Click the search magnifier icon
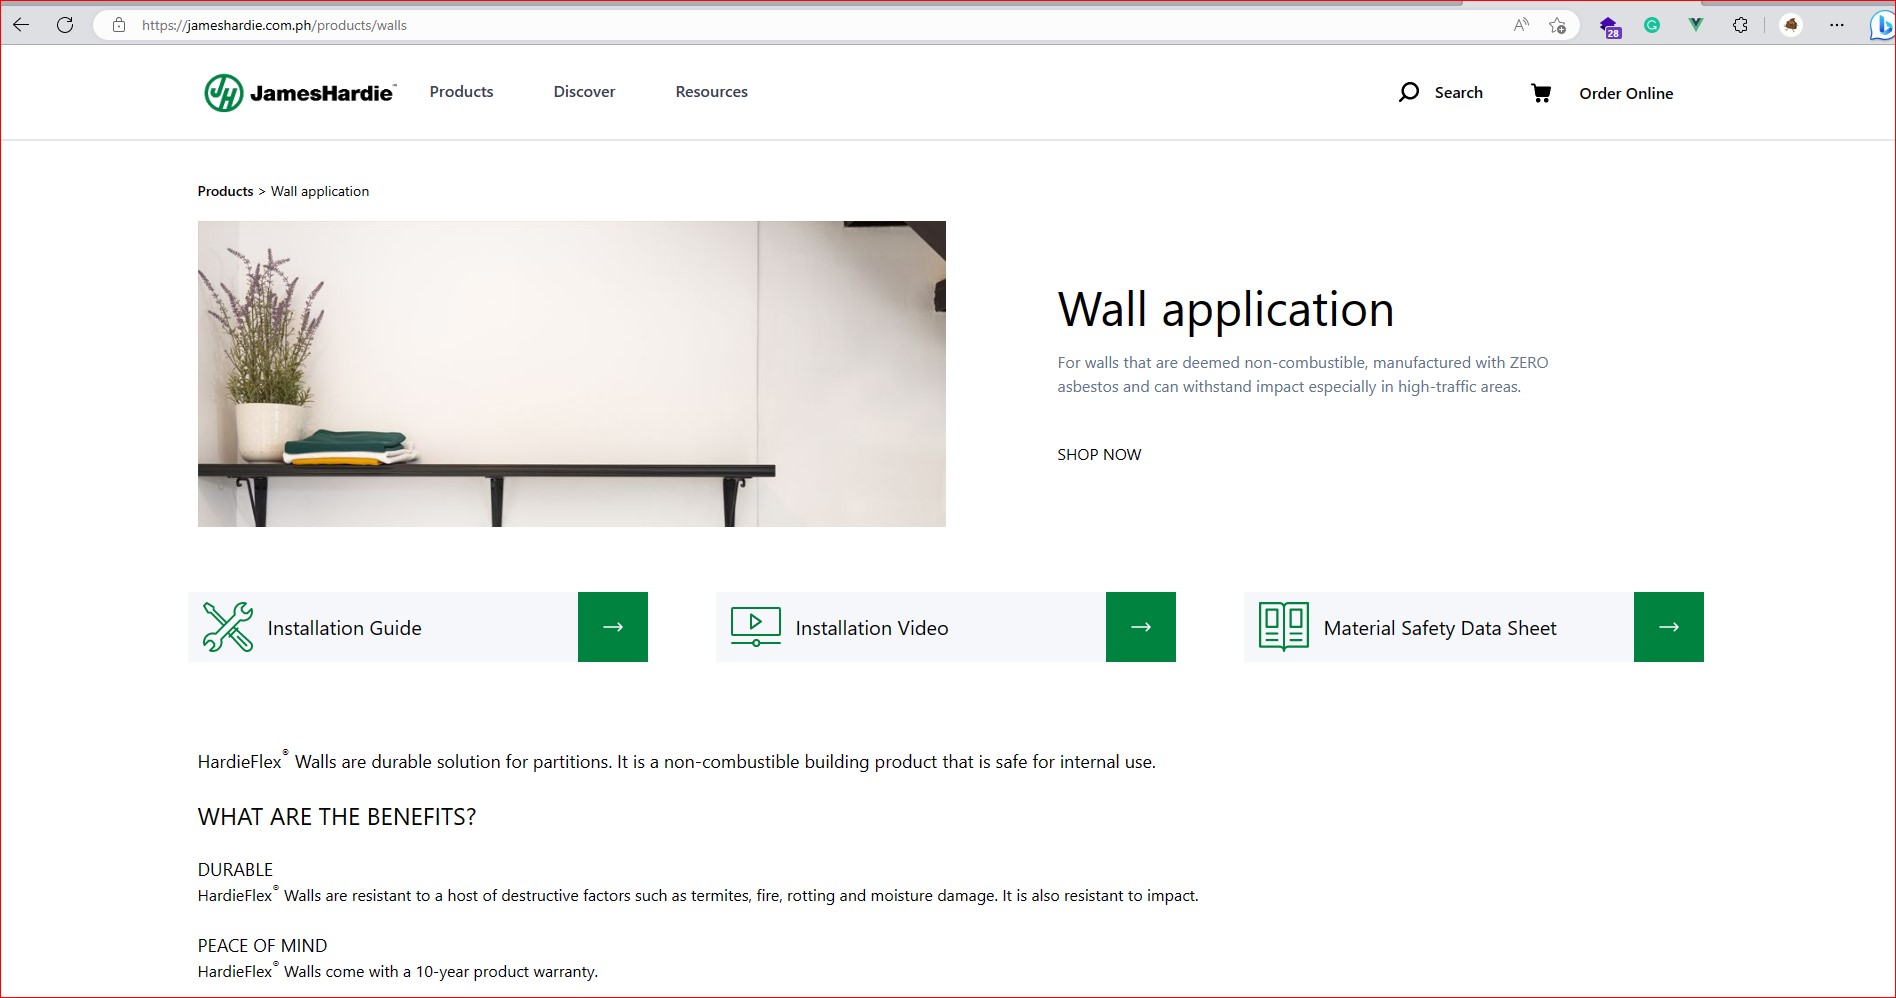This screenshot has height=998, width=1896. tap(1408, 92)
